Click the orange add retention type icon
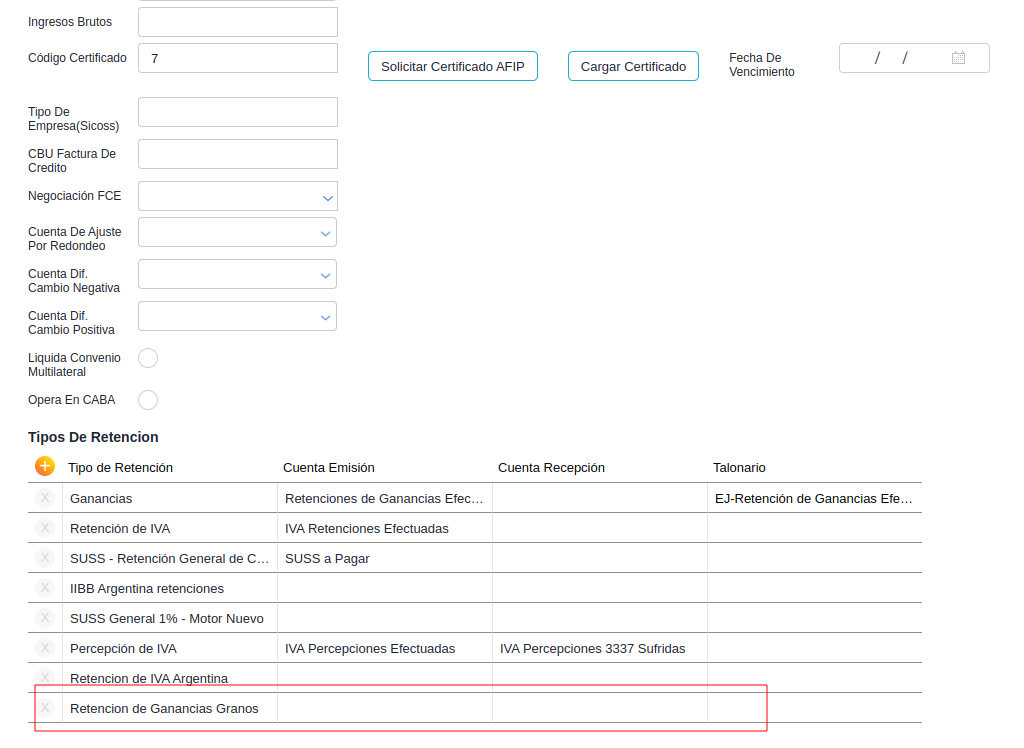 click(45, 466)
